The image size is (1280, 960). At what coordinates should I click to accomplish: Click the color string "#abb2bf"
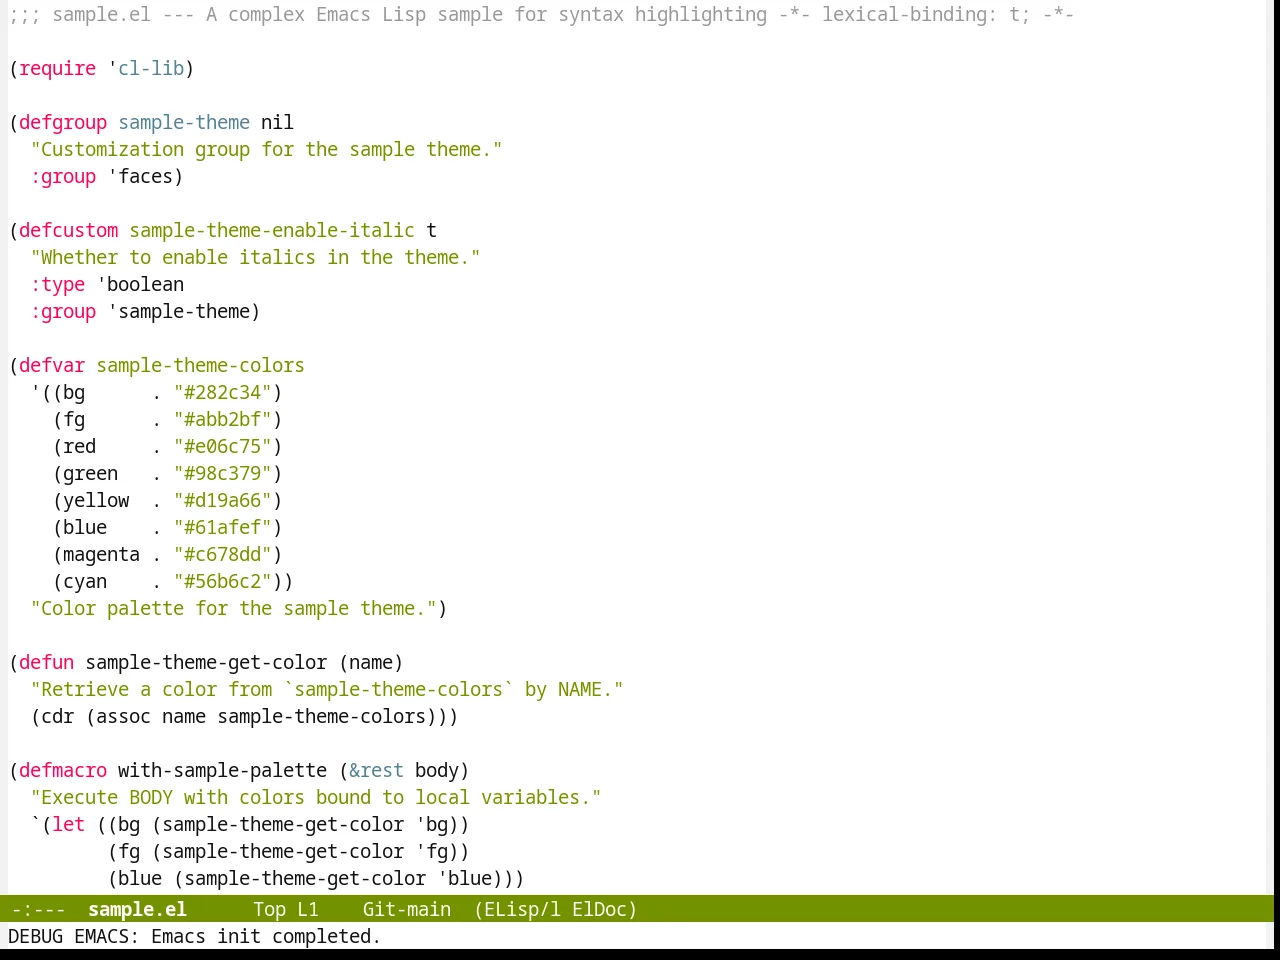pos(222,419)
